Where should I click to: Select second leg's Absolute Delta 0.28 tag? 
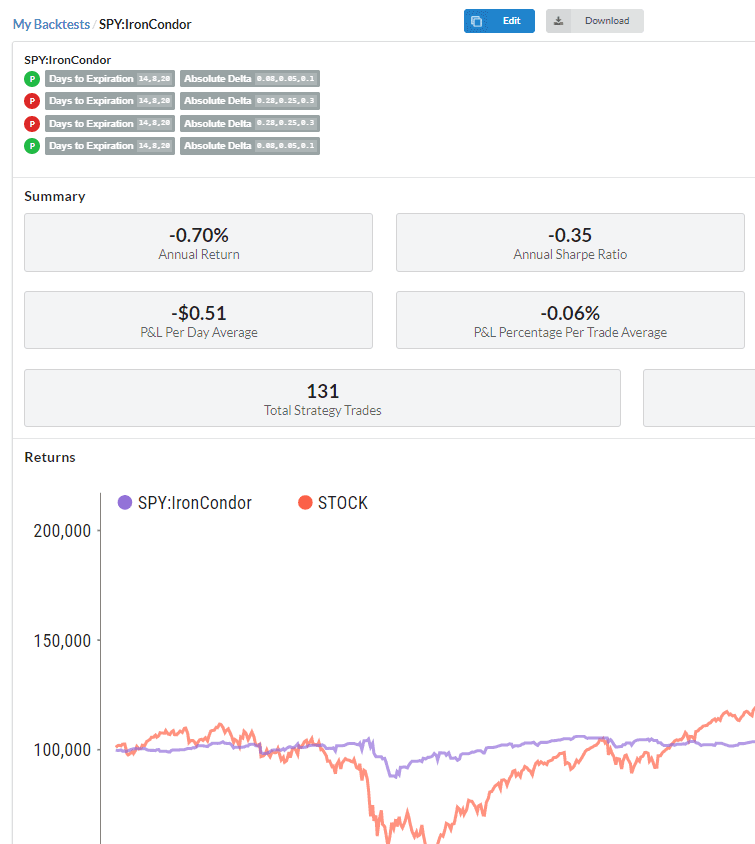pyautogui.click(x=250, y=101)
